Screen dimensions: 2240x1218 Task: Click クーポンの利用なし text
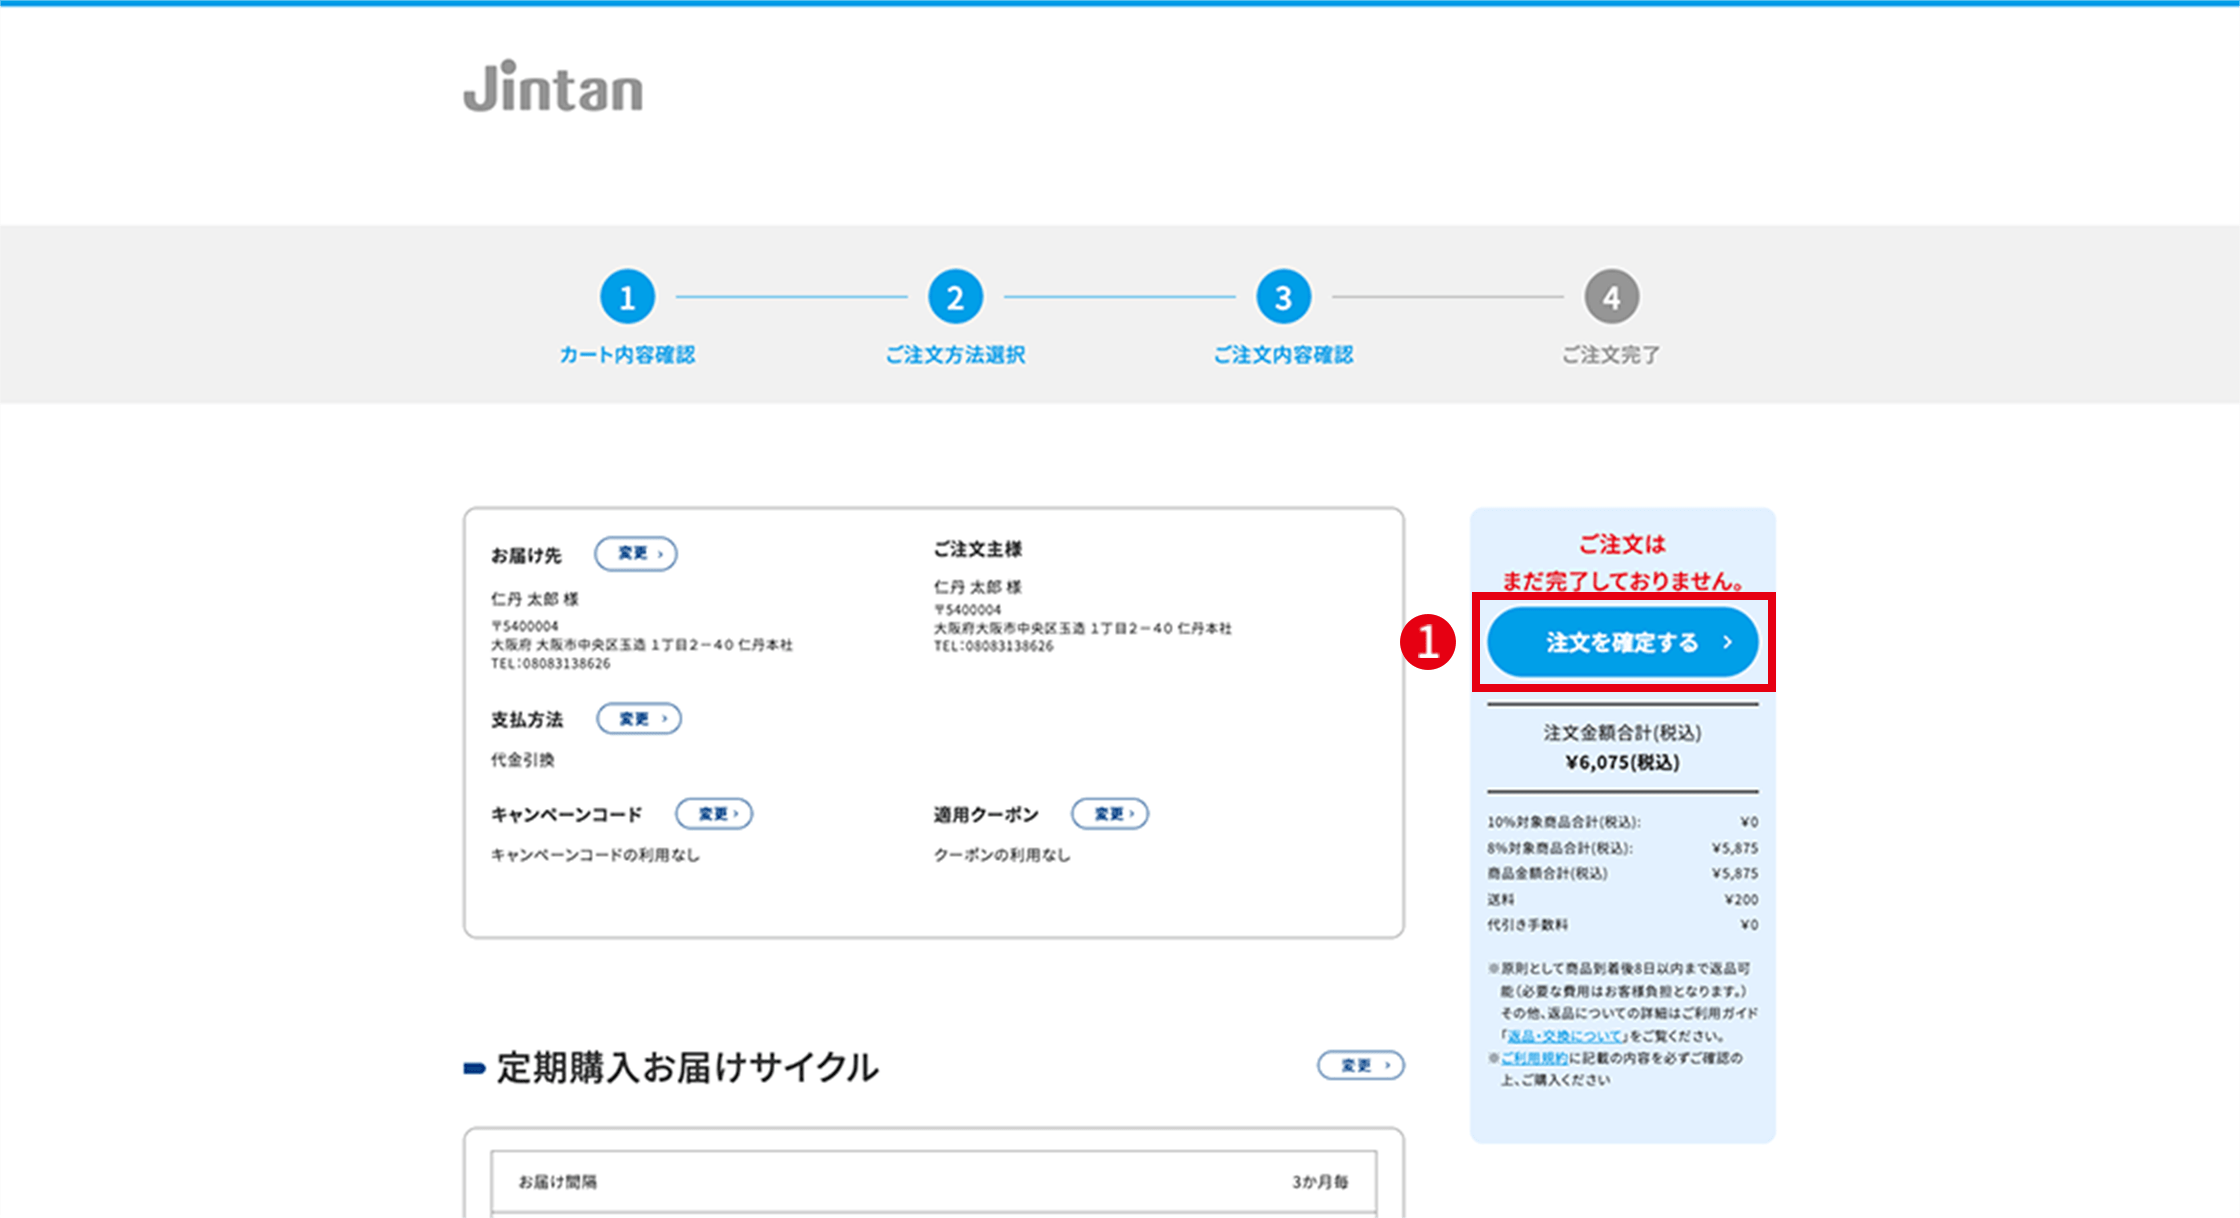pyautogui.click(x=1002, y=855)
